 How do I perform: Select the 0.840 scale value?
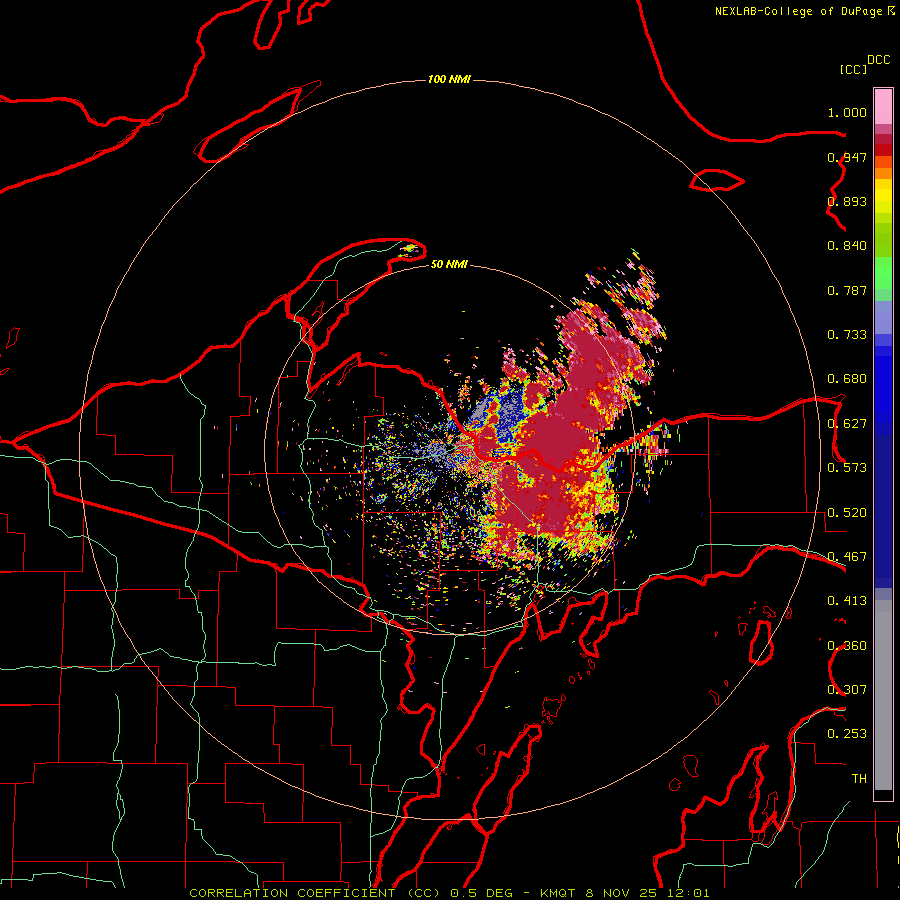pos(847,246)
